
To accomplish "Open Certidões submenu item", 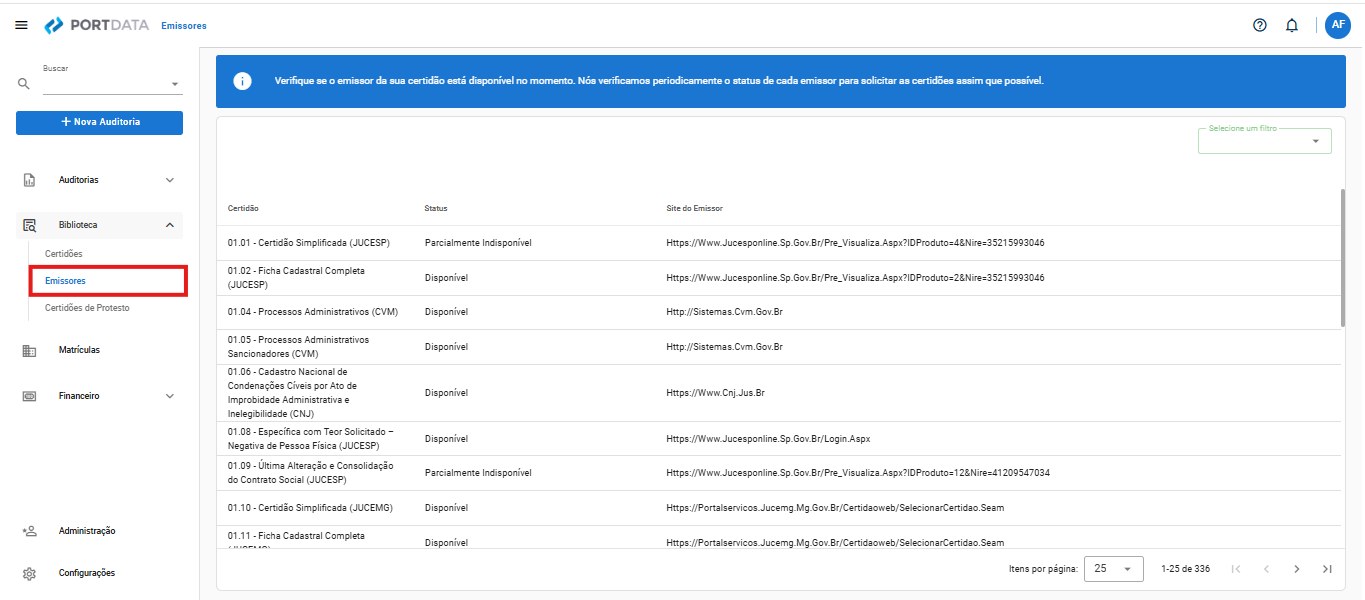I will click(64, 254).
